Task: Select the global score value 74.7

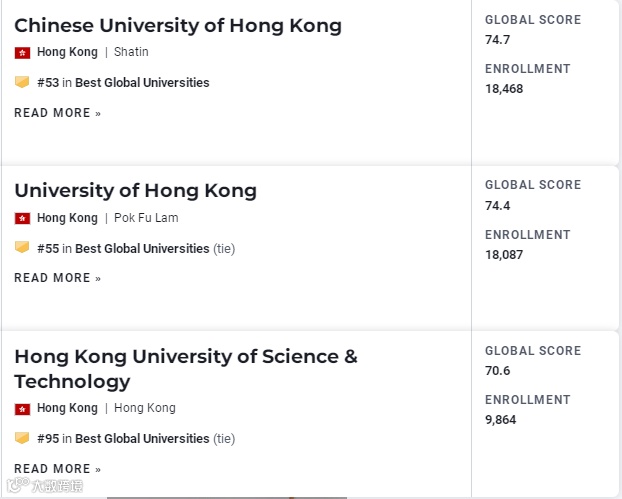Action: click(497, 40)
